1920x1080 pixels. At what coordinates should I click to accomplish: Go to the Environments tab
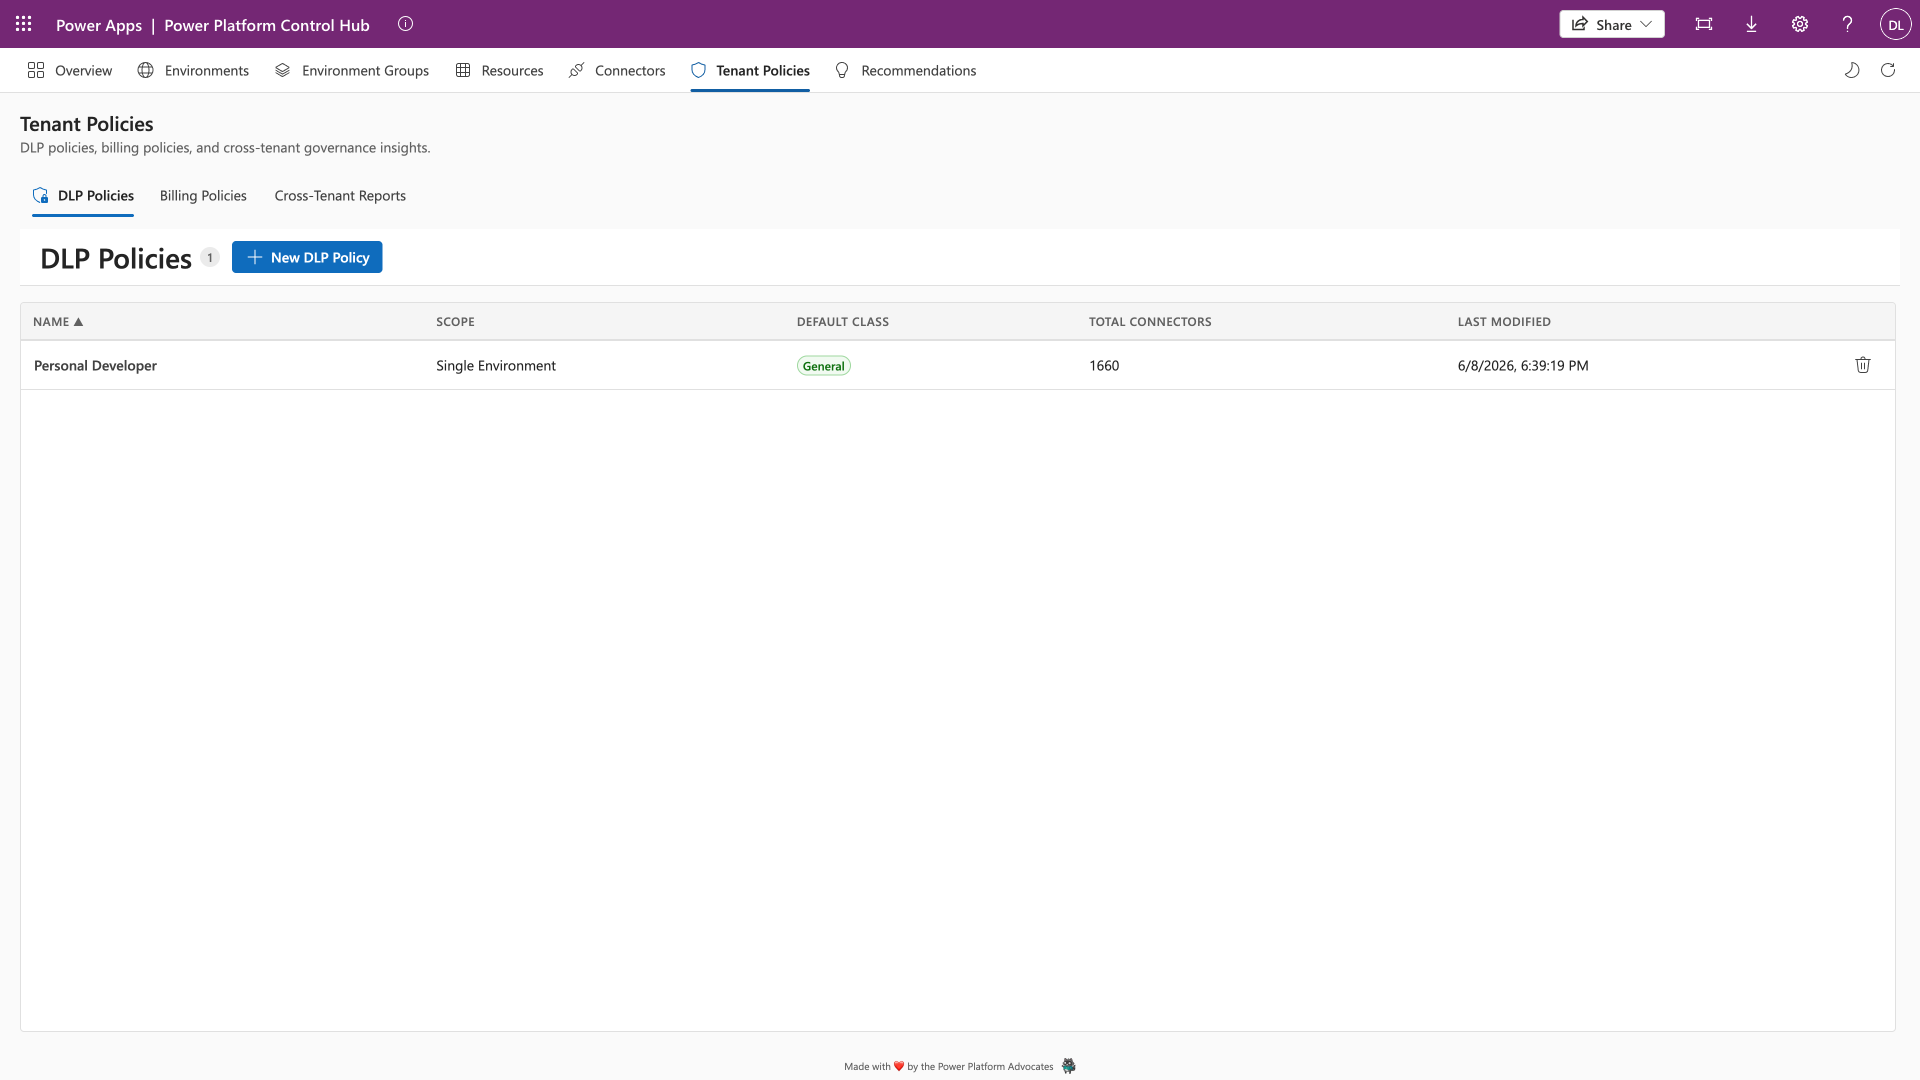tap(193, 70)
